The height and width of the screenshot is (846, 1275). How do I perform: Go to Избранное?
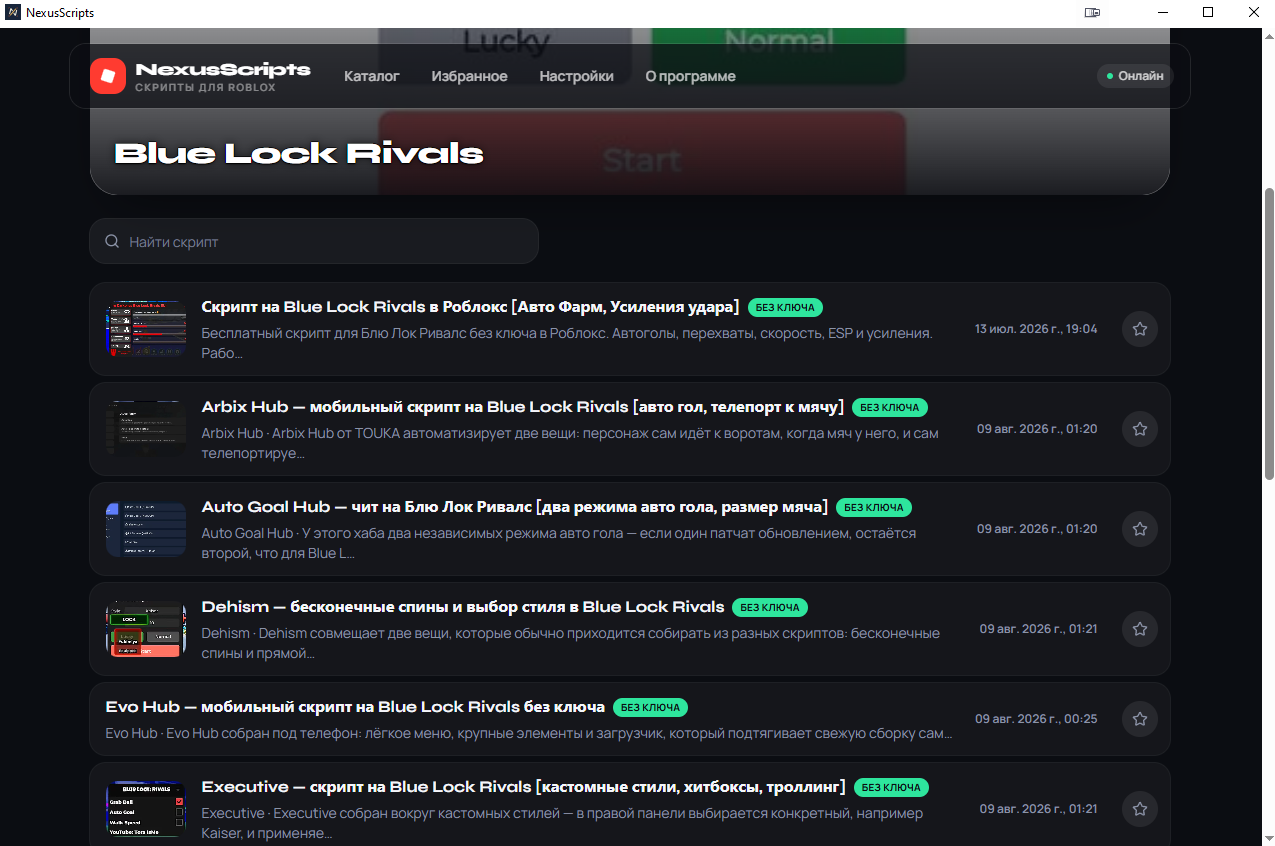[x=469, y=76]
